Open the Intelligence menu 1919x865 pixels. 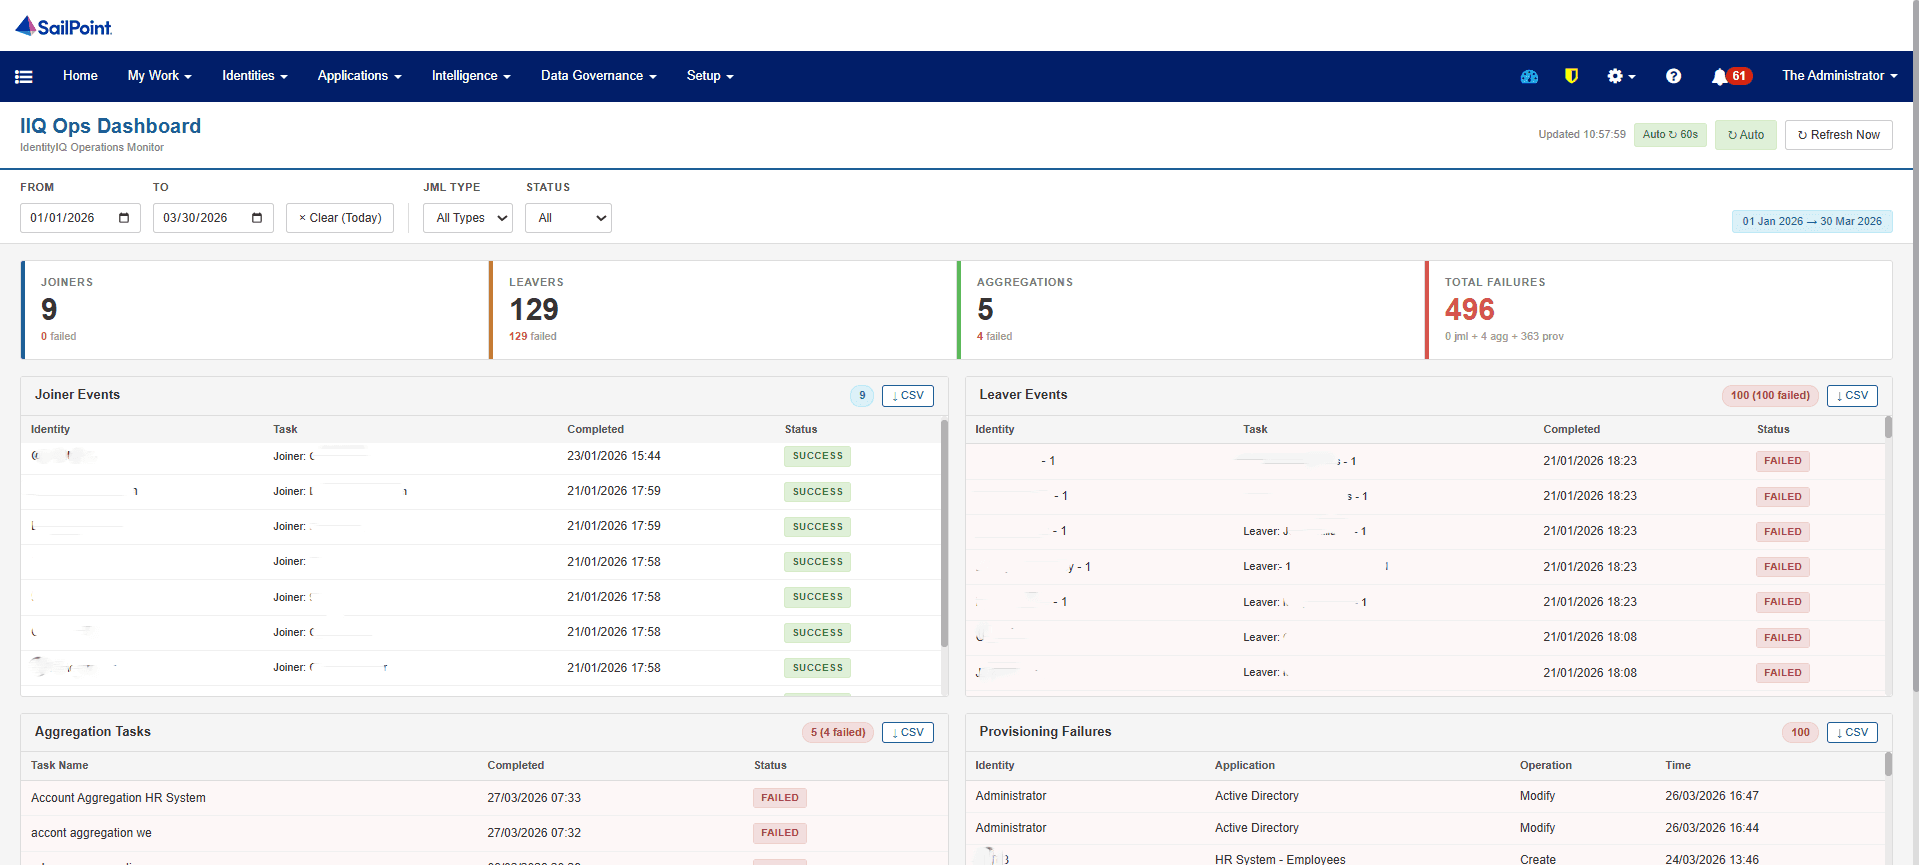(471, 76)
